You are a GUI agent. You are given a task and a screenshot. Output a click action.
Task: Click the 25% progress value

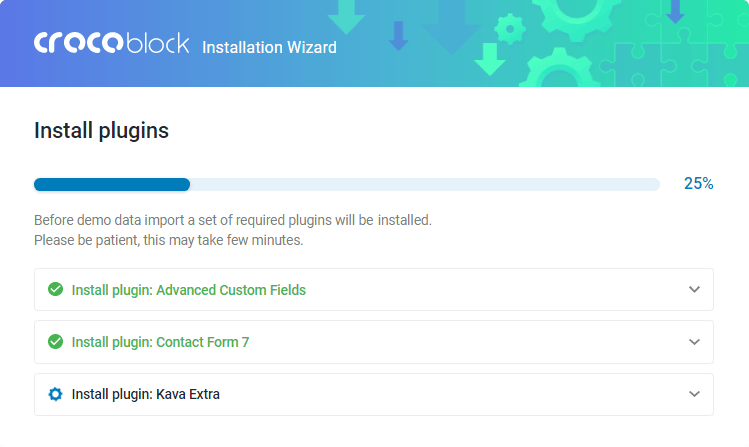pos(698,183)
